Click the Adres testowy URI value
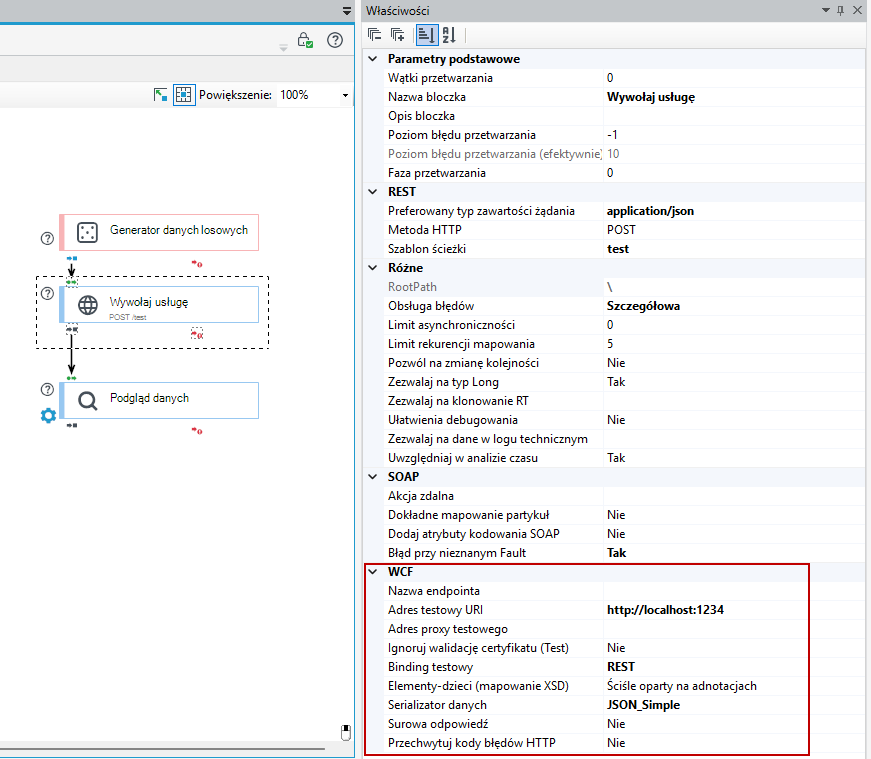 point(665,610)
